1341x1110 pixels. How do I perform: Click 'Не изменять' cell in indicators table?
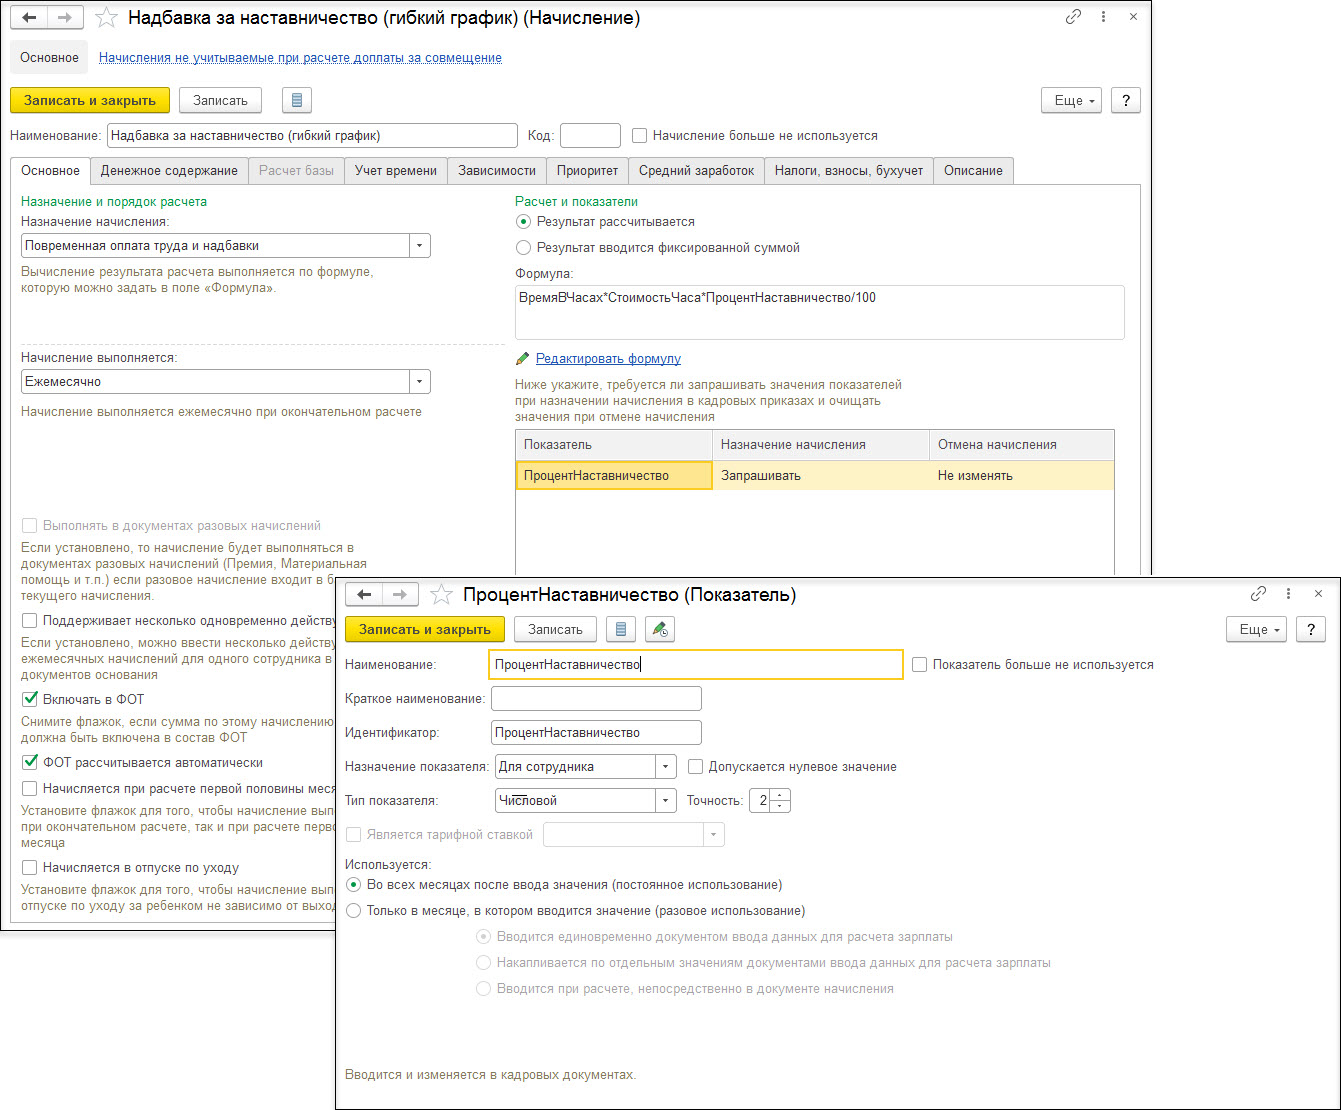pos(1021,475)
